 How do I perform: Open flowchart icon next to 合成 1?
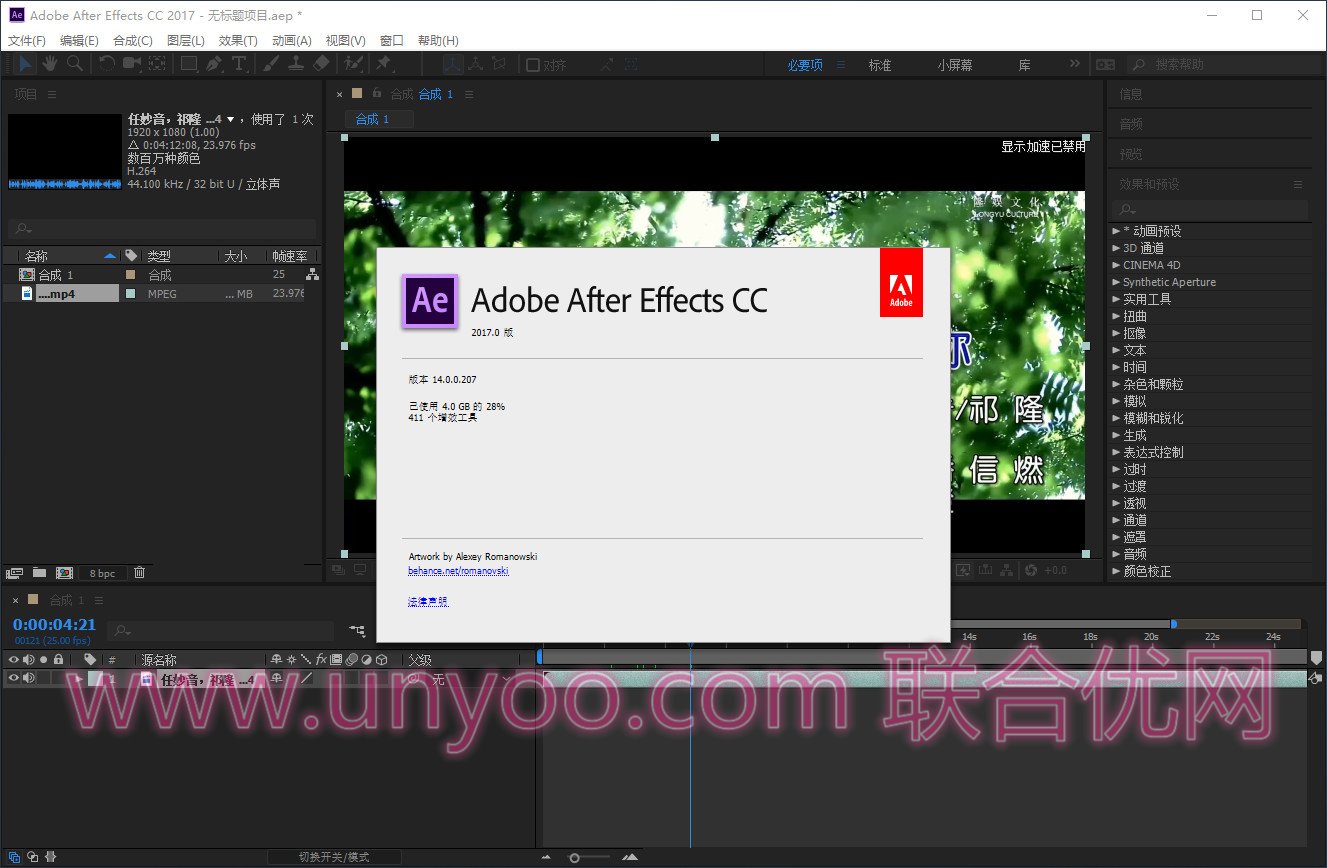click(x=312, y=274)
